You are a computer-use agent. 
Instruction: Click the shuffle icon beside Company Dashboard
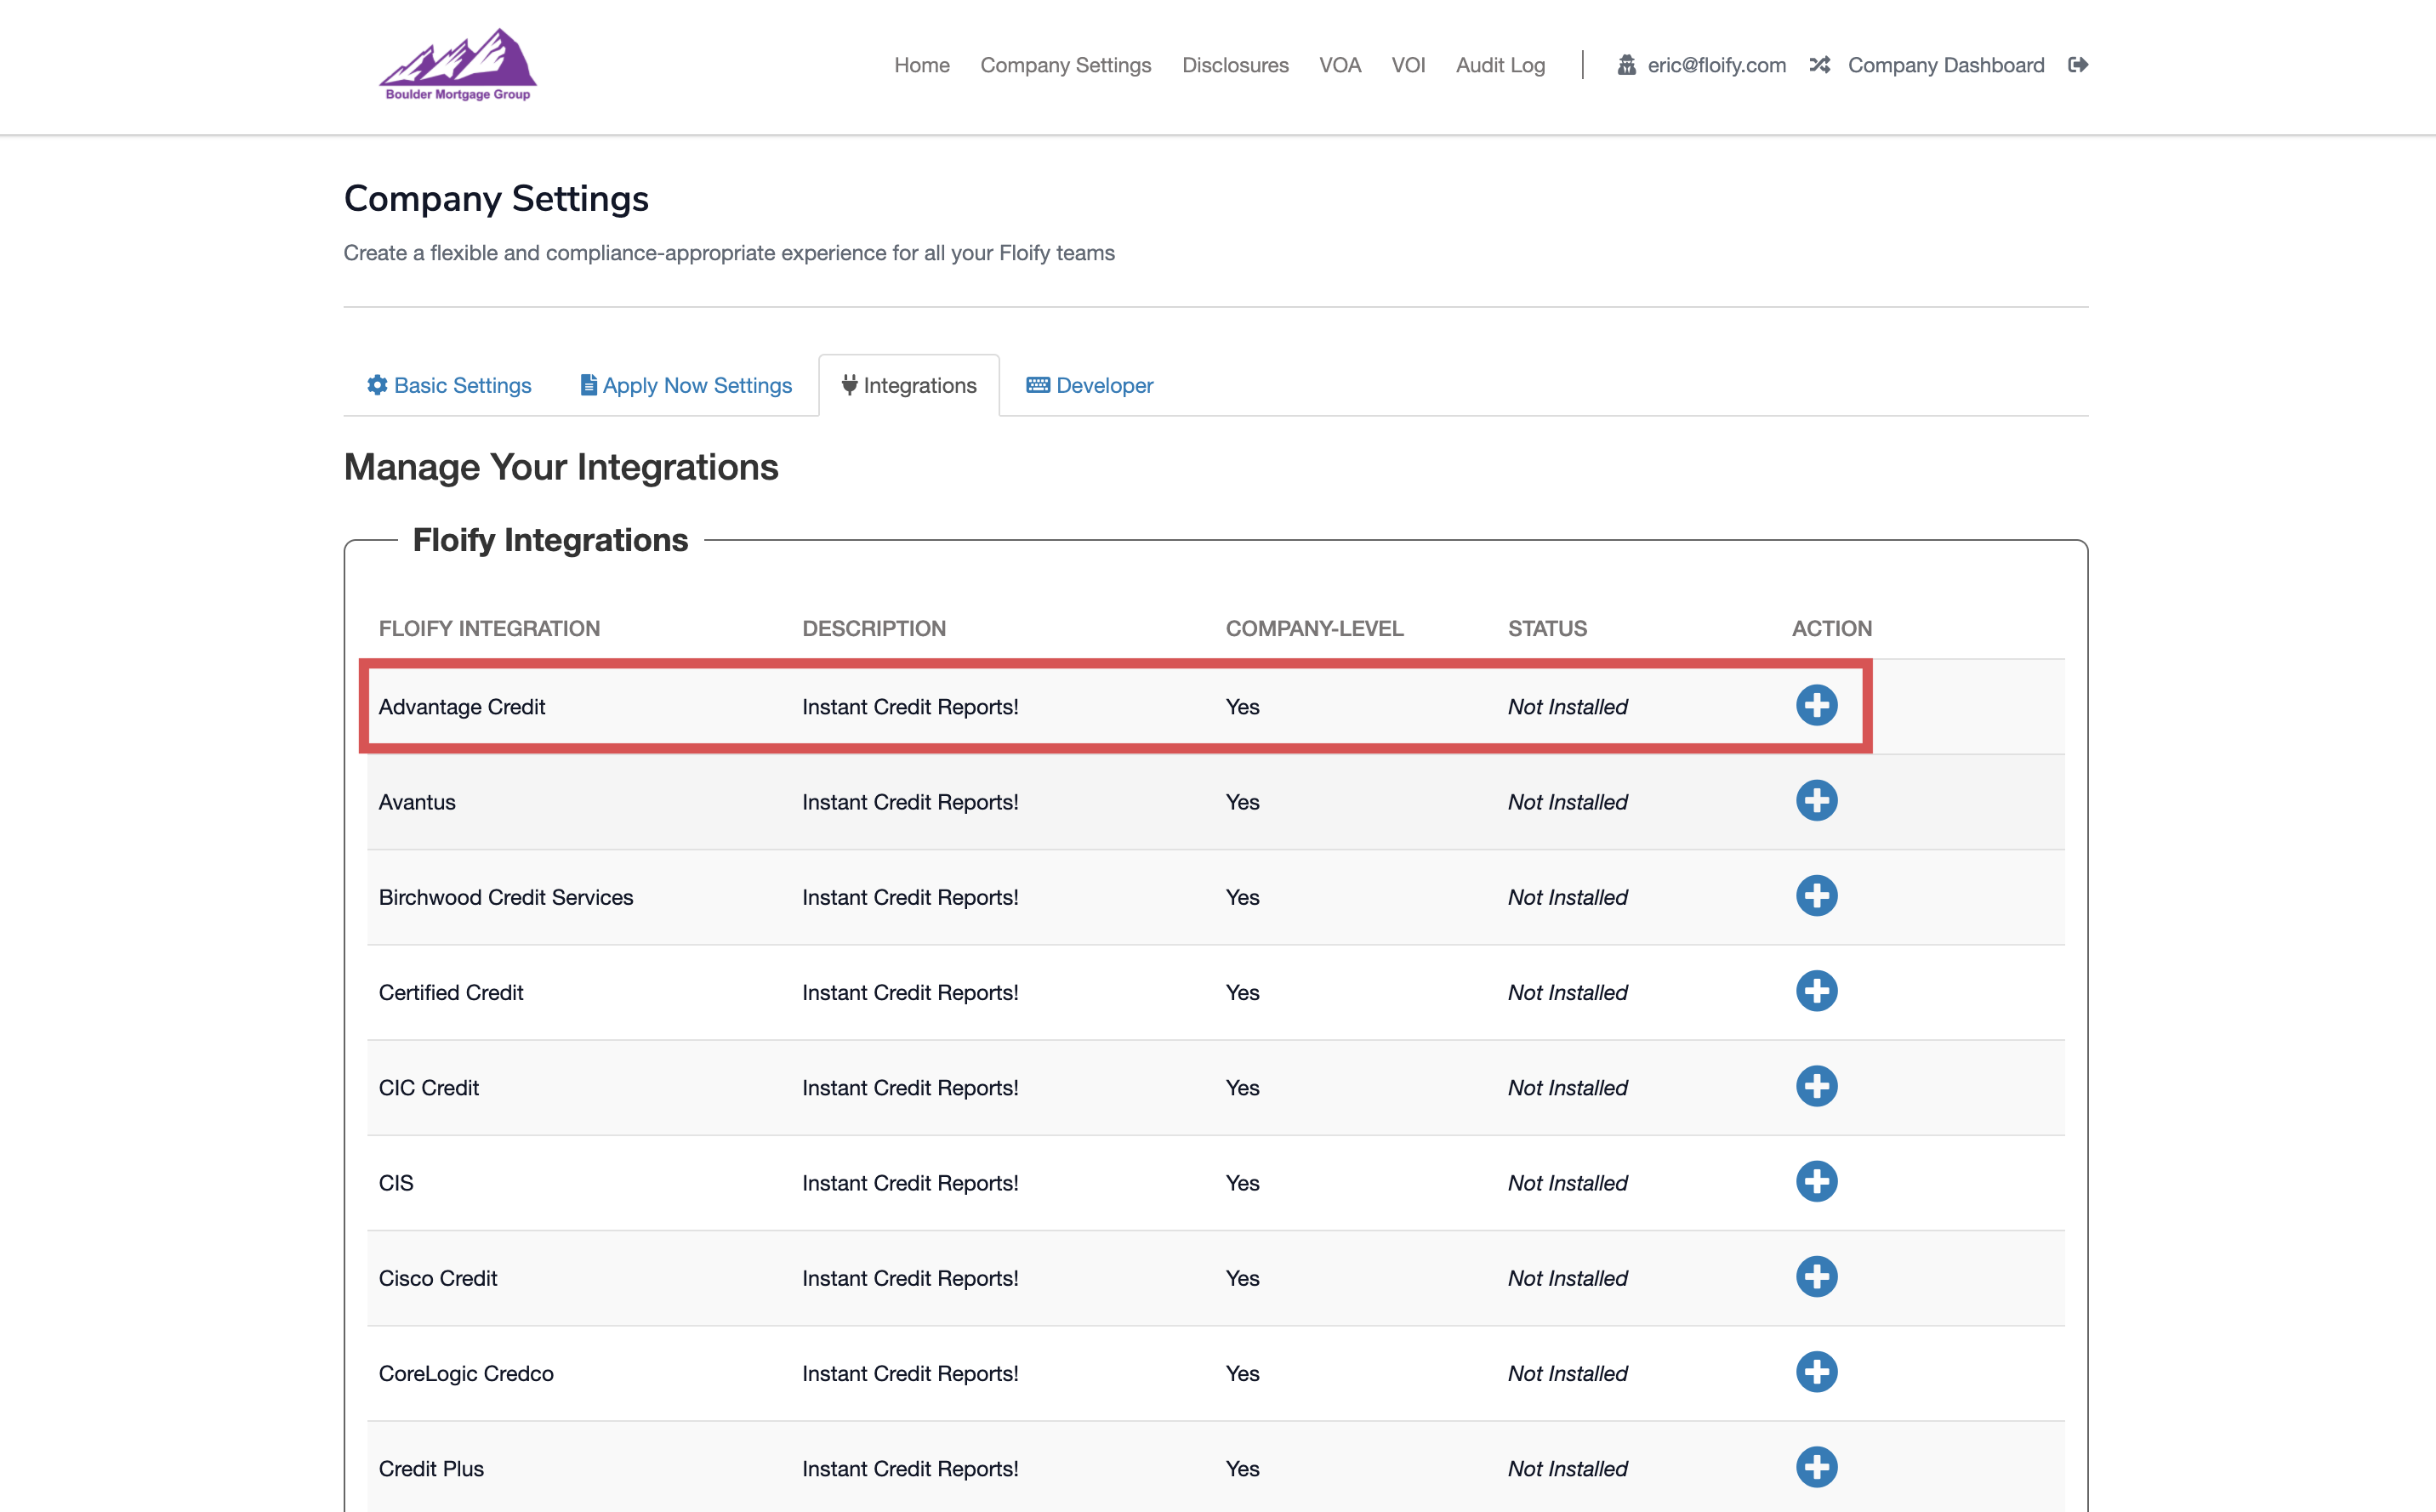[1819, 65]
